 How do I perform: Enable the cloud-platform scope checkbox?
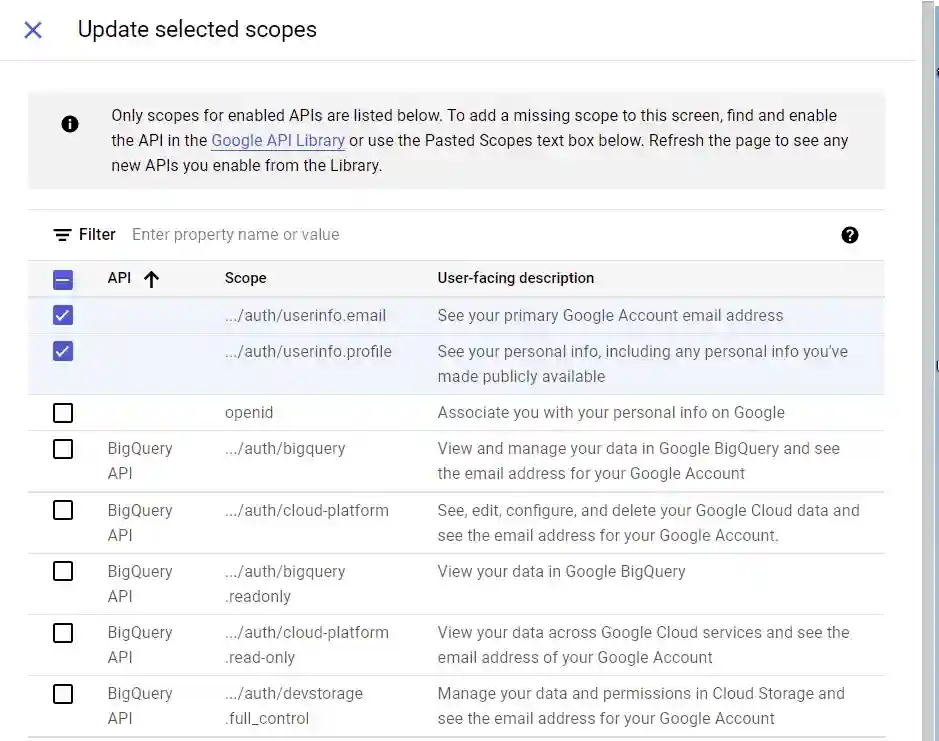(x=63, y=510)
